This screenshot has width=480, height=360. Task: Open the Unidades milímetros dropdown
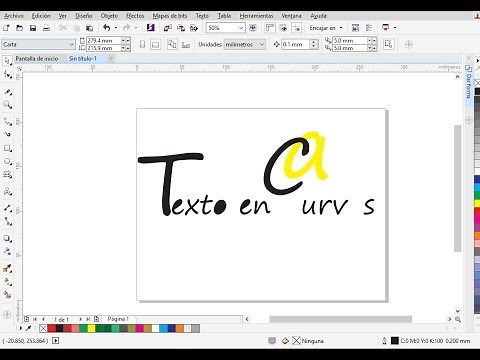point(262,44)
